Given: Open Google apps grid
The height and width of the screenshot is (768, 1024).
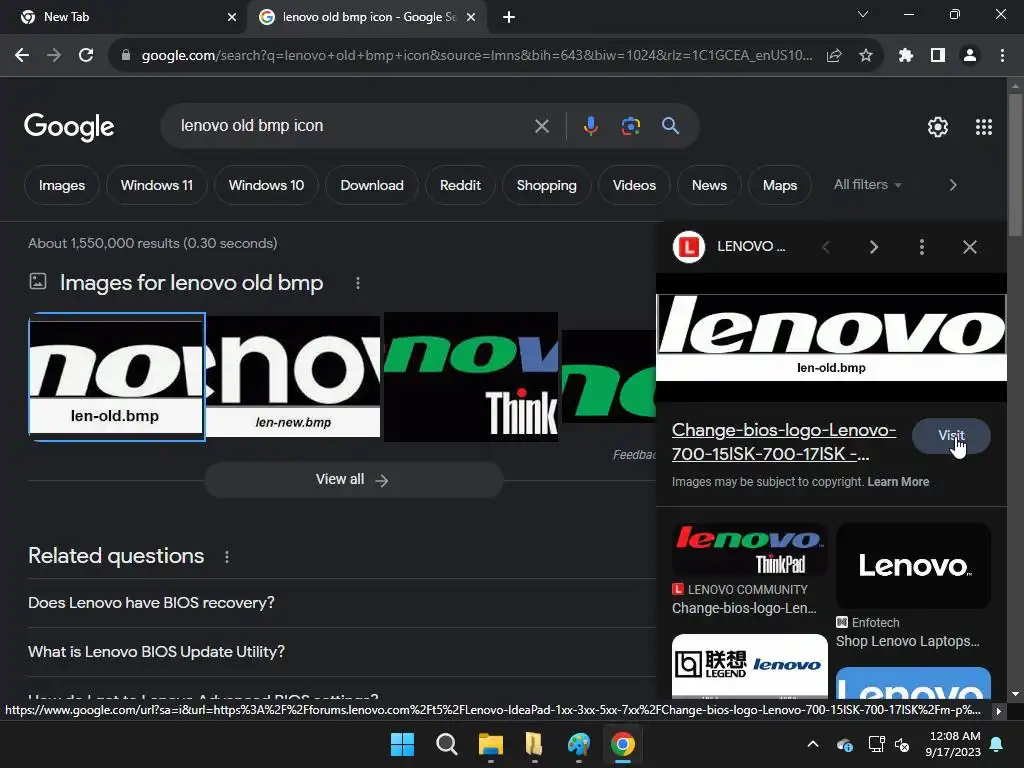Looking at the screenshot, I should tap(984, 127).
